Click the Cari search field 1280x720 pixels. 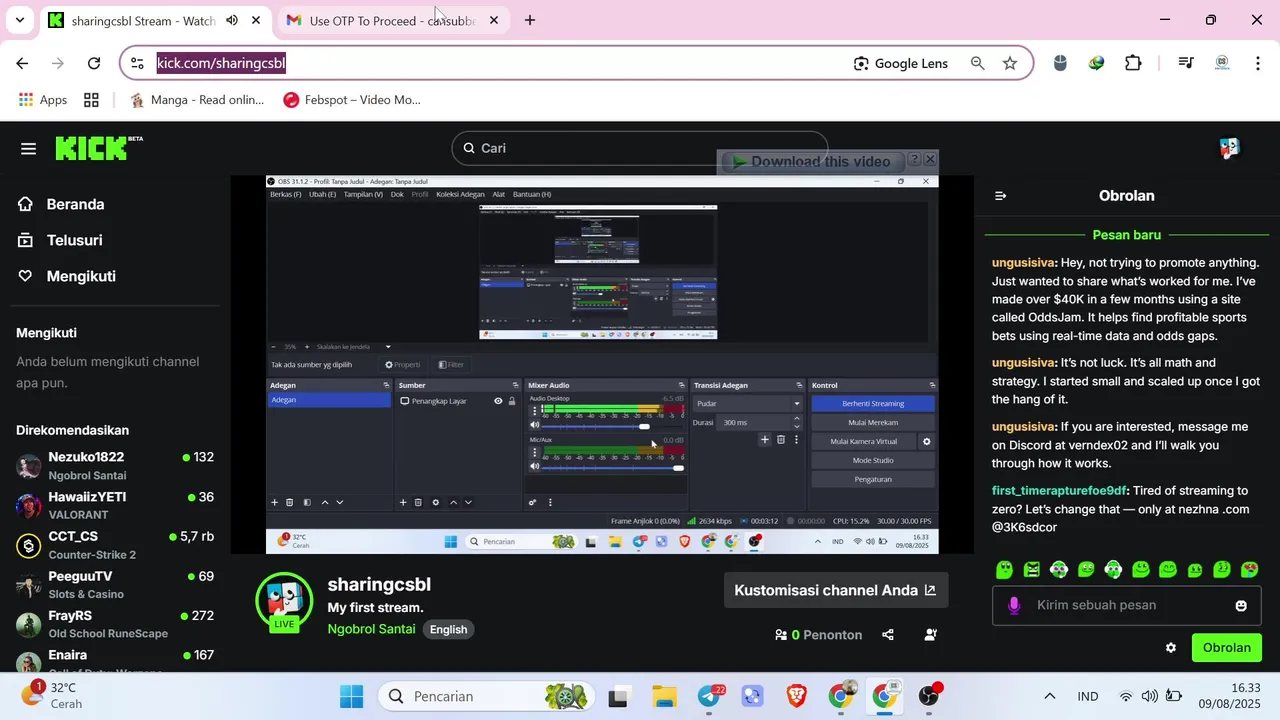pos(639,148)
